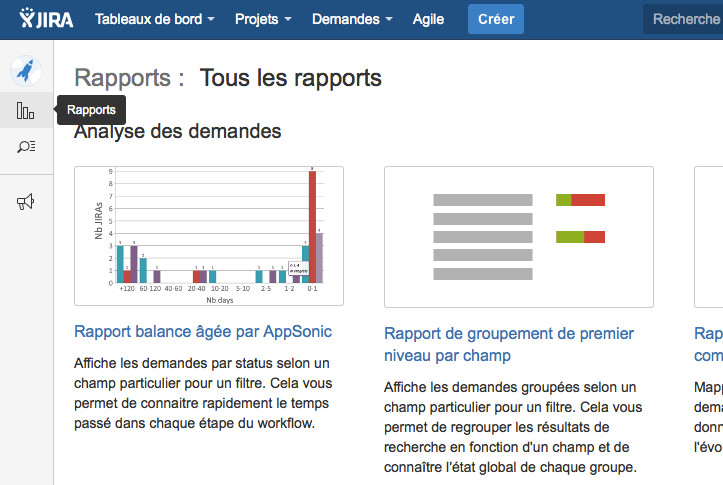Click the Analyse des demandes heading
The image size is (723, 485).
click(x=178, y=131)
